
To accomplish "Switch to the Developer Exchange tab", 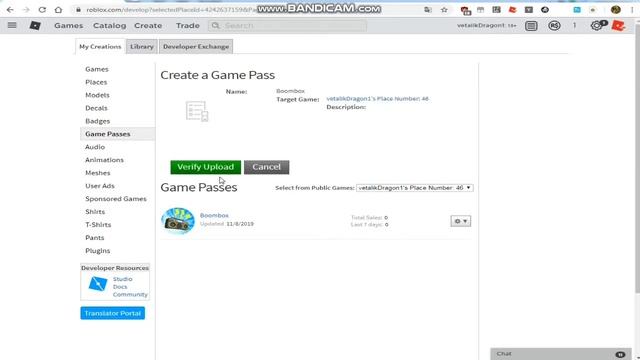I will coord(196,47).
